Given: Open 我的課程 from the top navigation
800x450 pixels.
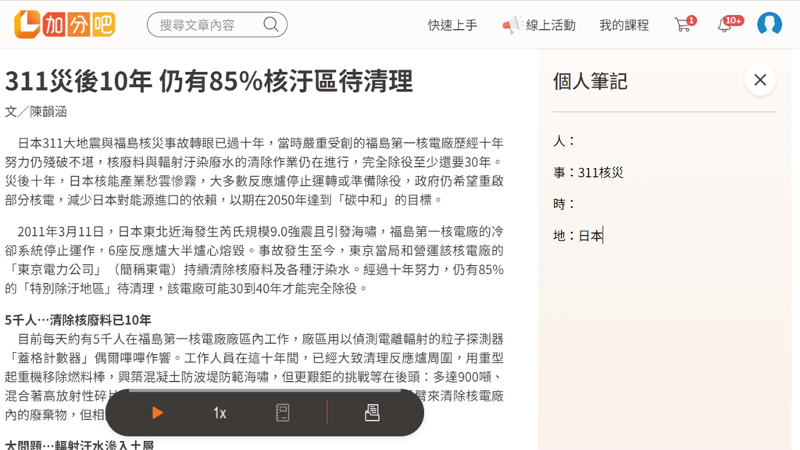Looking at the screenshot, I should pyautogui.click(x=624, y=25).
